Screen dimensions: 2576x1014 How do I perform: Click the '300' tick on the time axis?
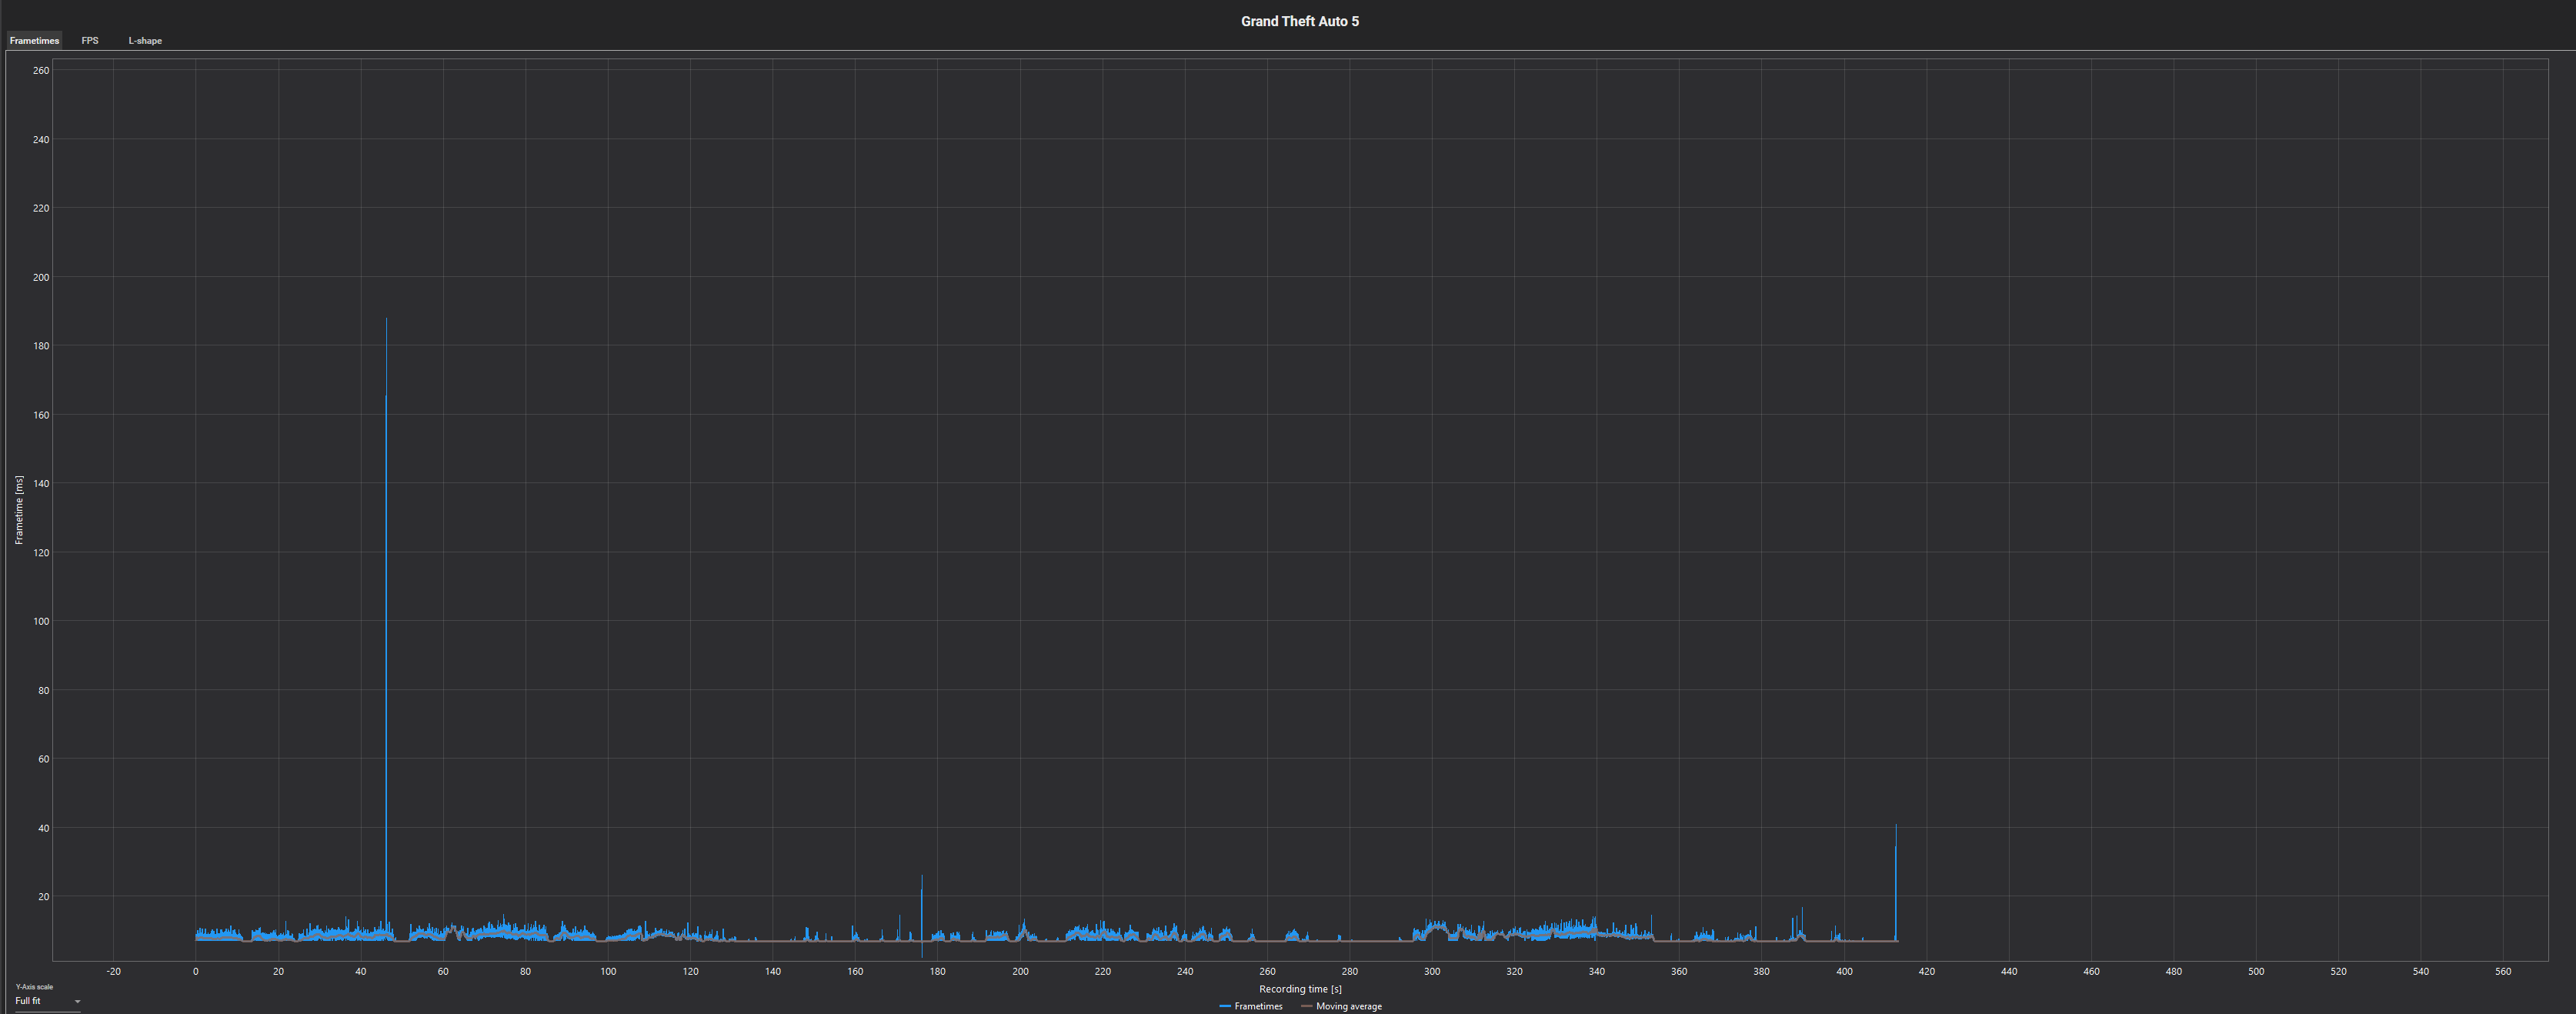pyautogui.click(x=1432, y=971)
